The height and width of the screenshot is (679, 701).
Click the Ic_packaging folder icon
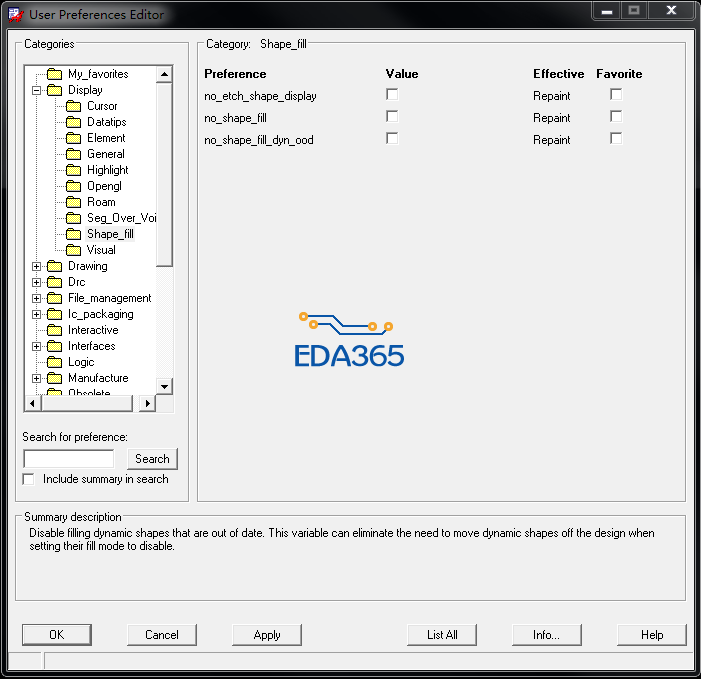[54, 314]
